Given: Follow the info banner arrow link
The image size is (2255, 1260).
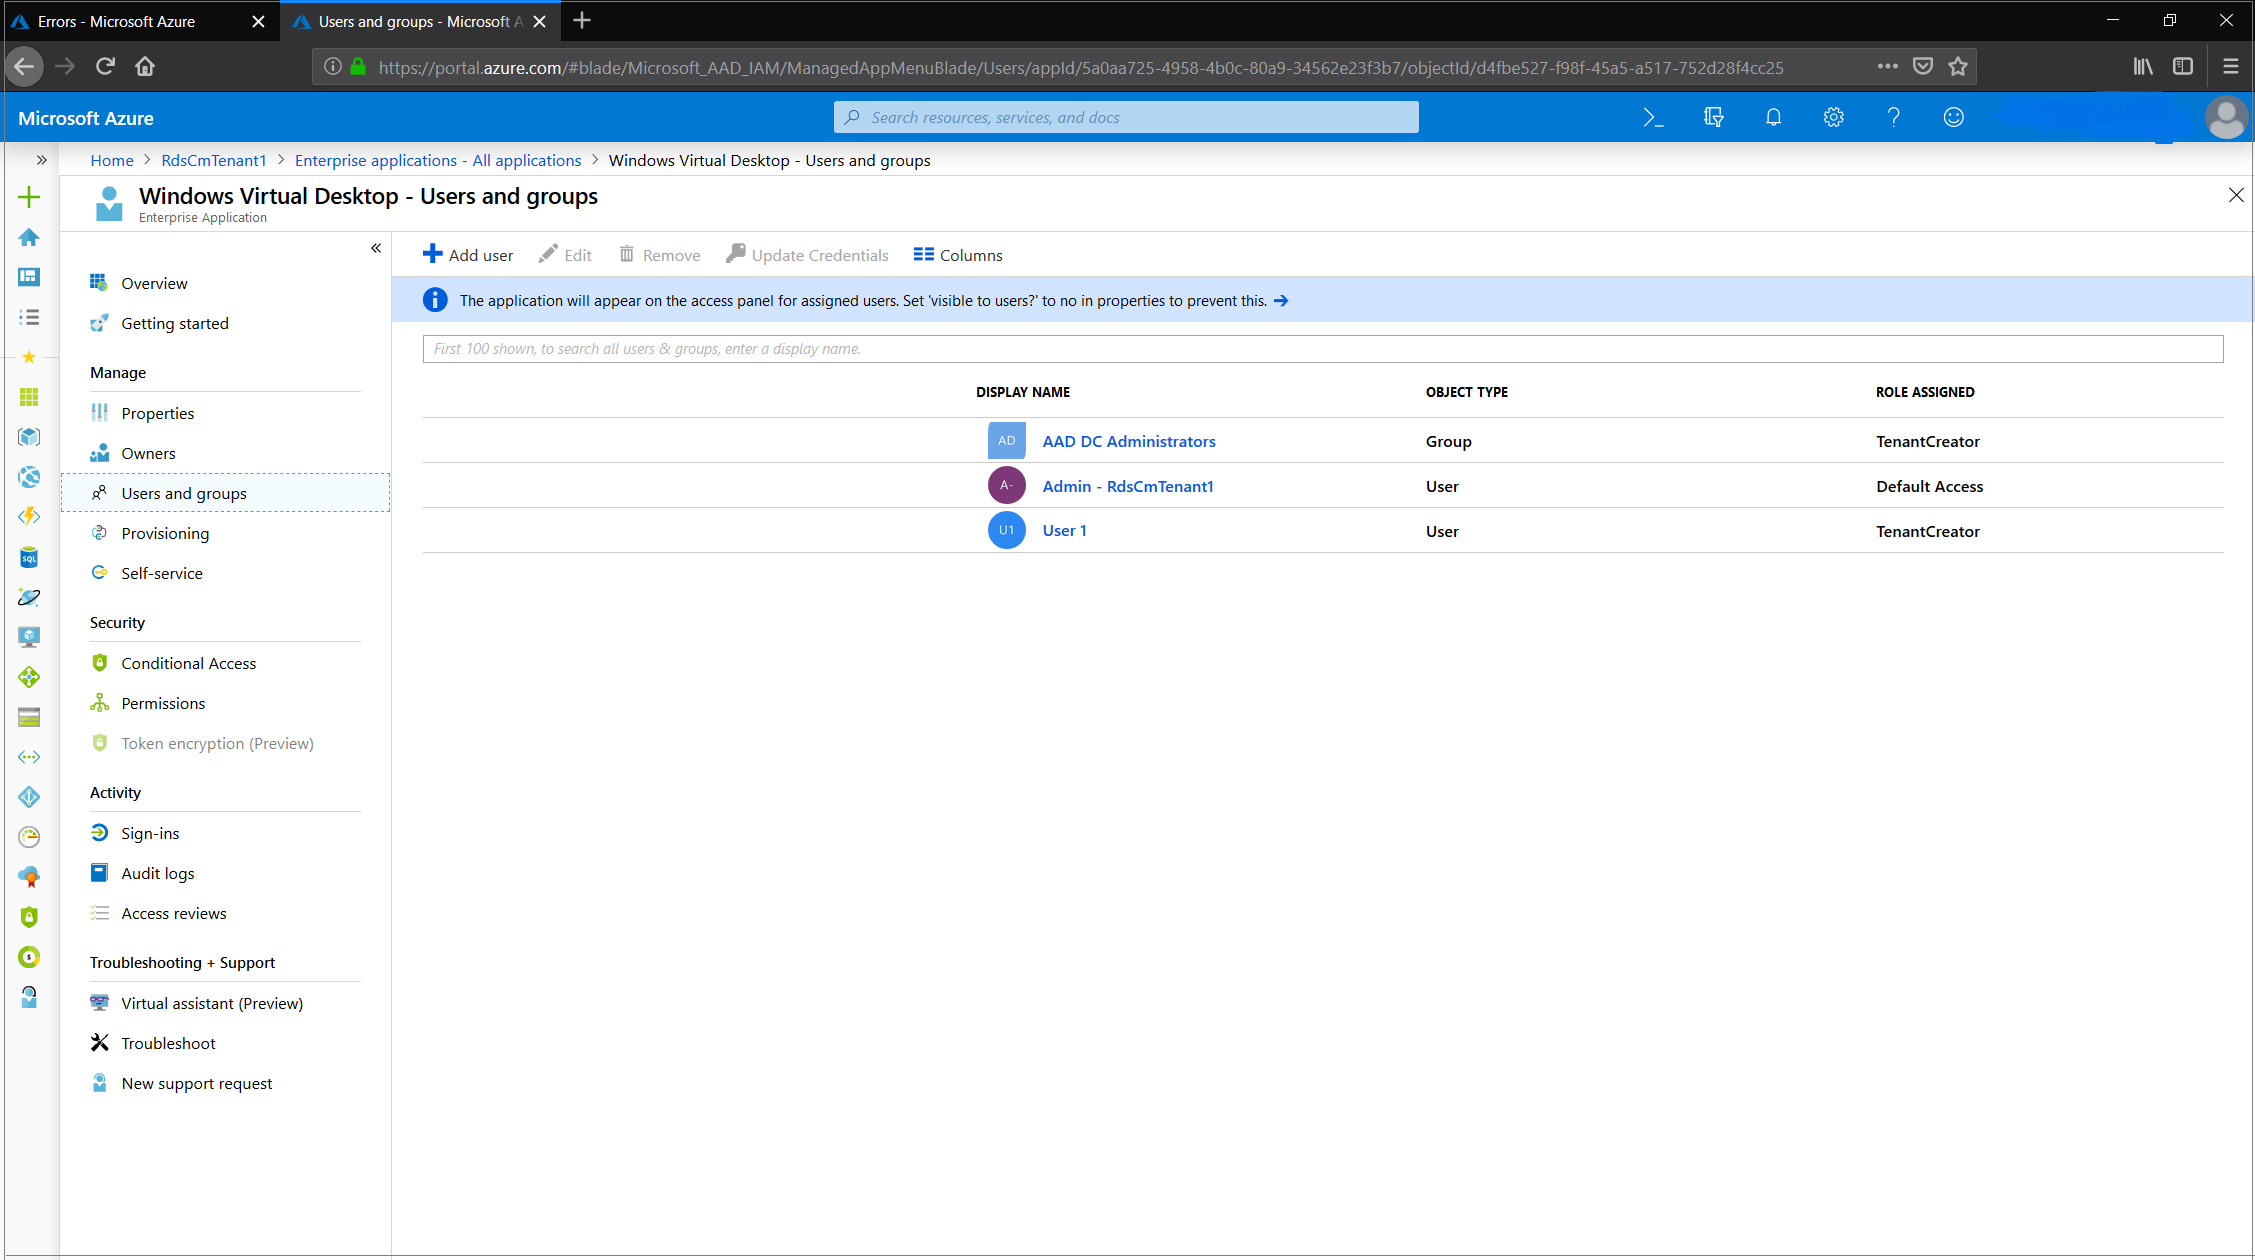Looking at the screenshot, I should point(1281,301).
